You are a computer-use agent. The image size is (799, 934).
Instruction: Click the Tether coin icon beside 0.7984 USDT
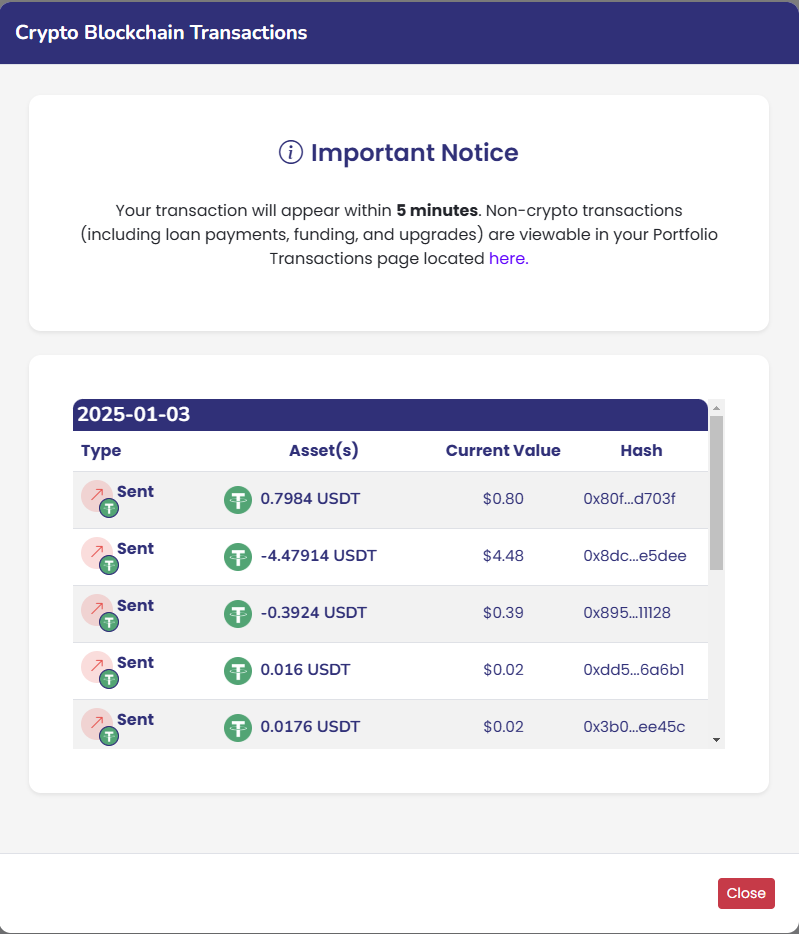coord(238,499)
